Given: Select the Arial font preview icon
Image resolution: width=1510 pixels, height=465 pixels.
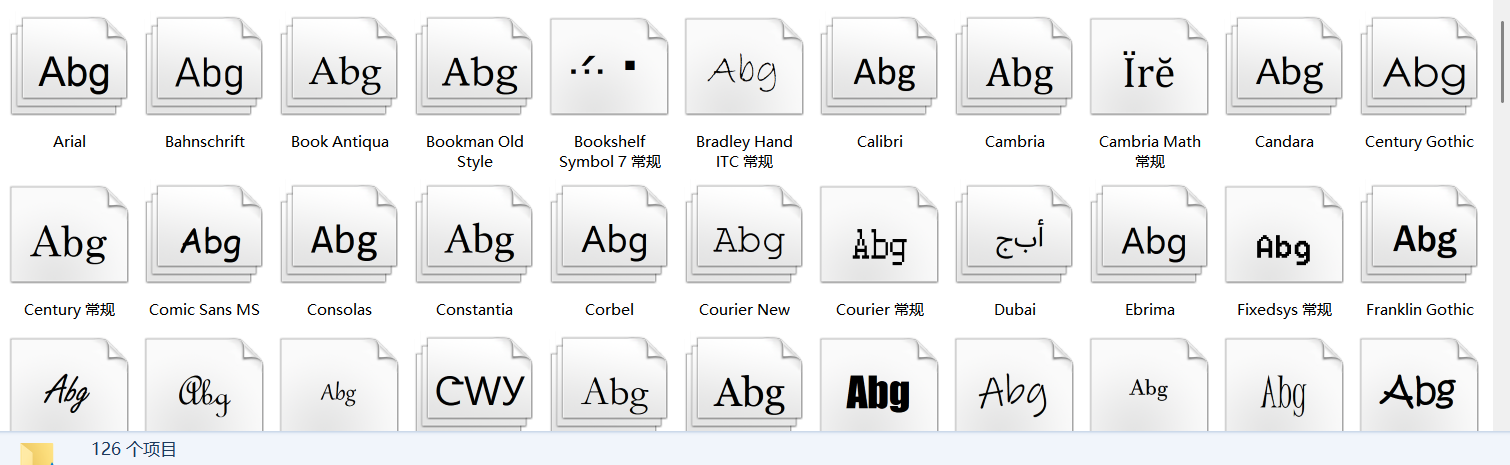Looking at the screenshot, I should [x=69, y=66].
